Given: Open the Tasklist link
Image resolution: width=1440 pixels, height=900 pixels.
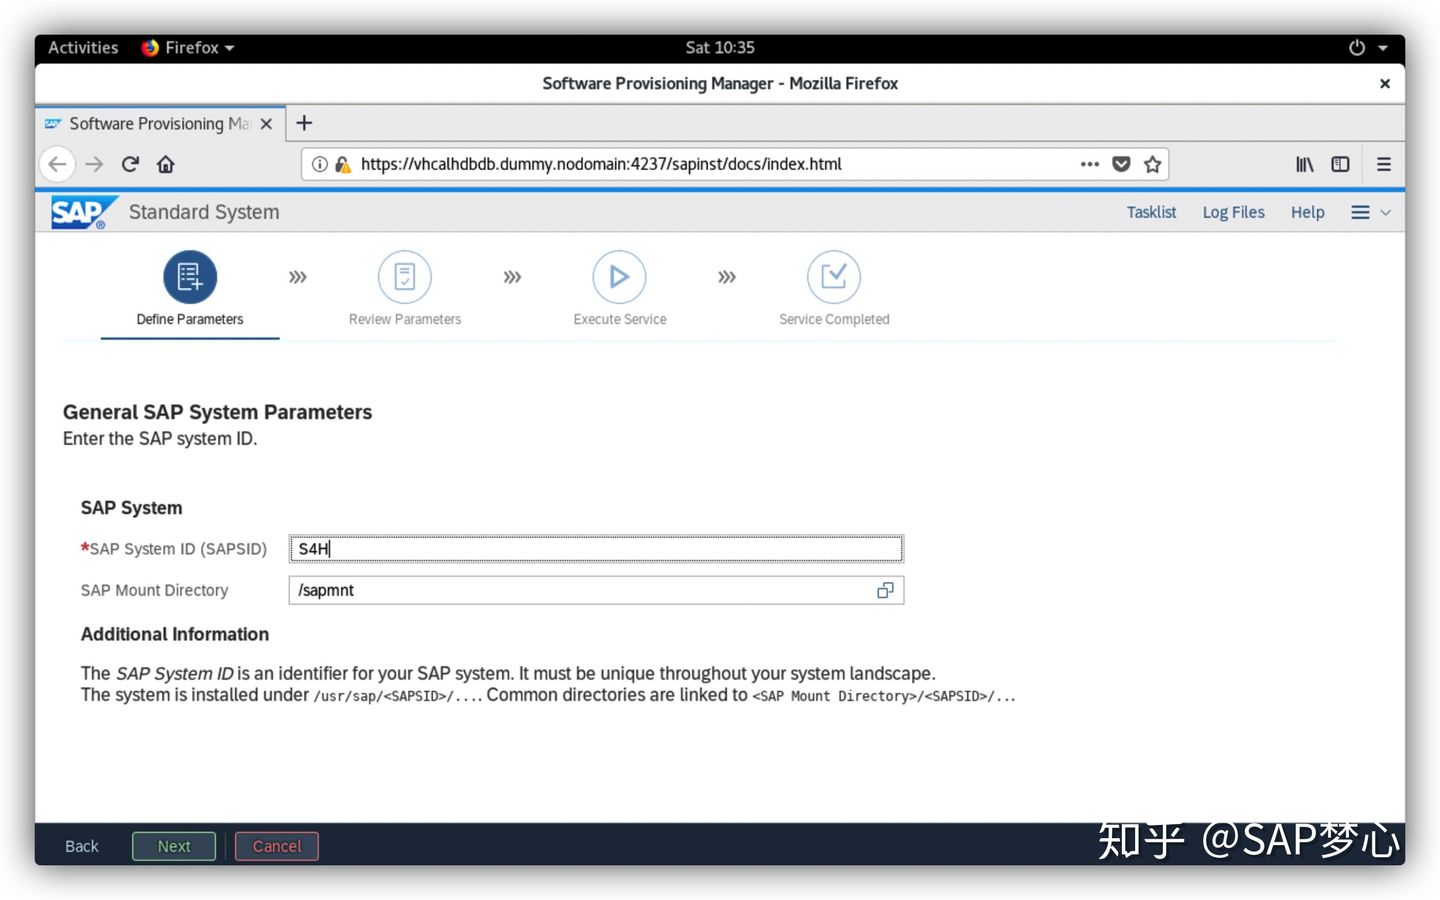Looking at the screenshot, I should [1151, 212].
